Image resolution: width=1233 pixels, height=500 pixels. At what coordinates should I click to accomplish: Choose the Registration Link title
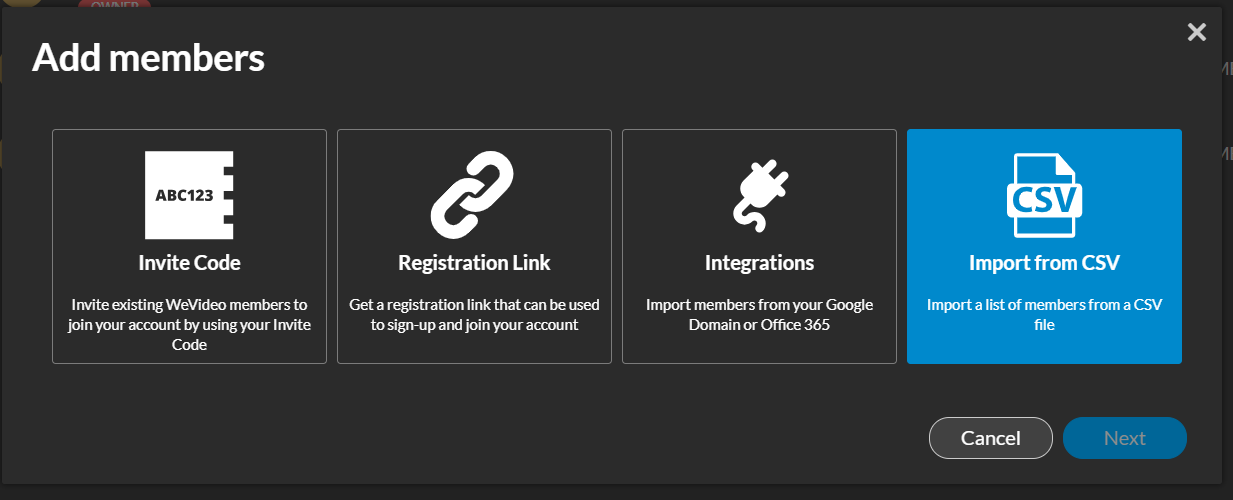pyautogui.click(x=474, y=263)
